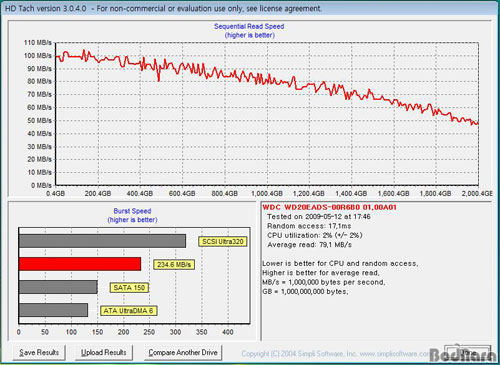Click the Sequential Read Speed title
Image resolution: width=500 pixels, height=365 pixels.
tap(249, 26)
